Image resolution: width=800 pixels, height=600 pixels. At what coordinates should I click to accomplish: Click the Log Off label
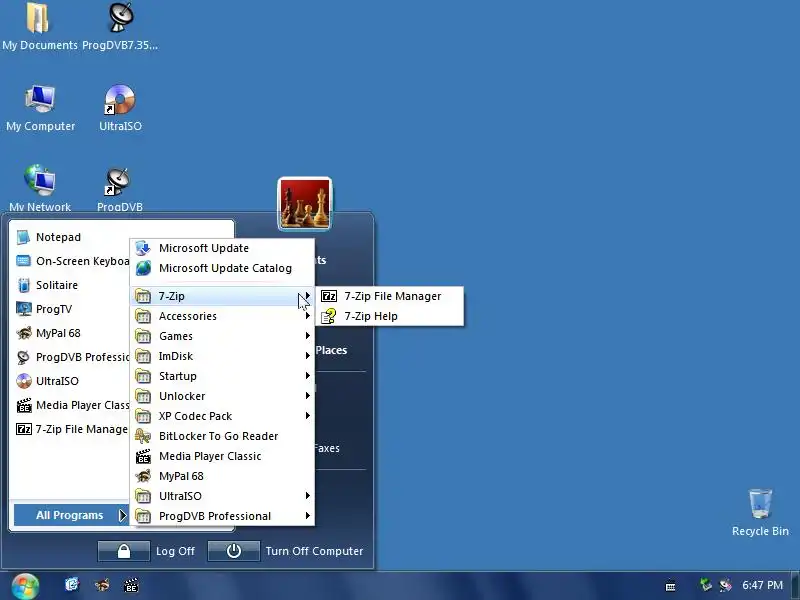176,552
